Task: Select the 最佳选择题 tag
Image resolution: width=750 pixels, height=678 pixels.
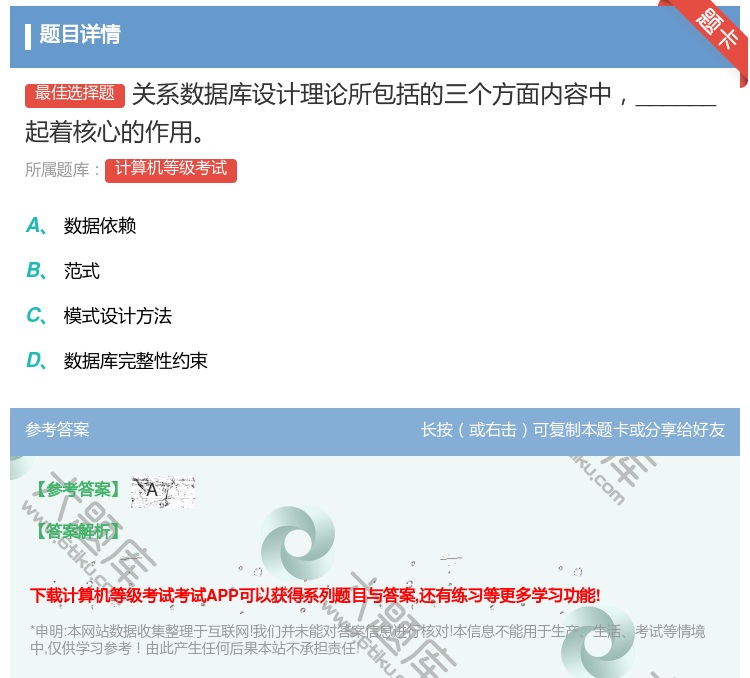Action: point(75,94)
